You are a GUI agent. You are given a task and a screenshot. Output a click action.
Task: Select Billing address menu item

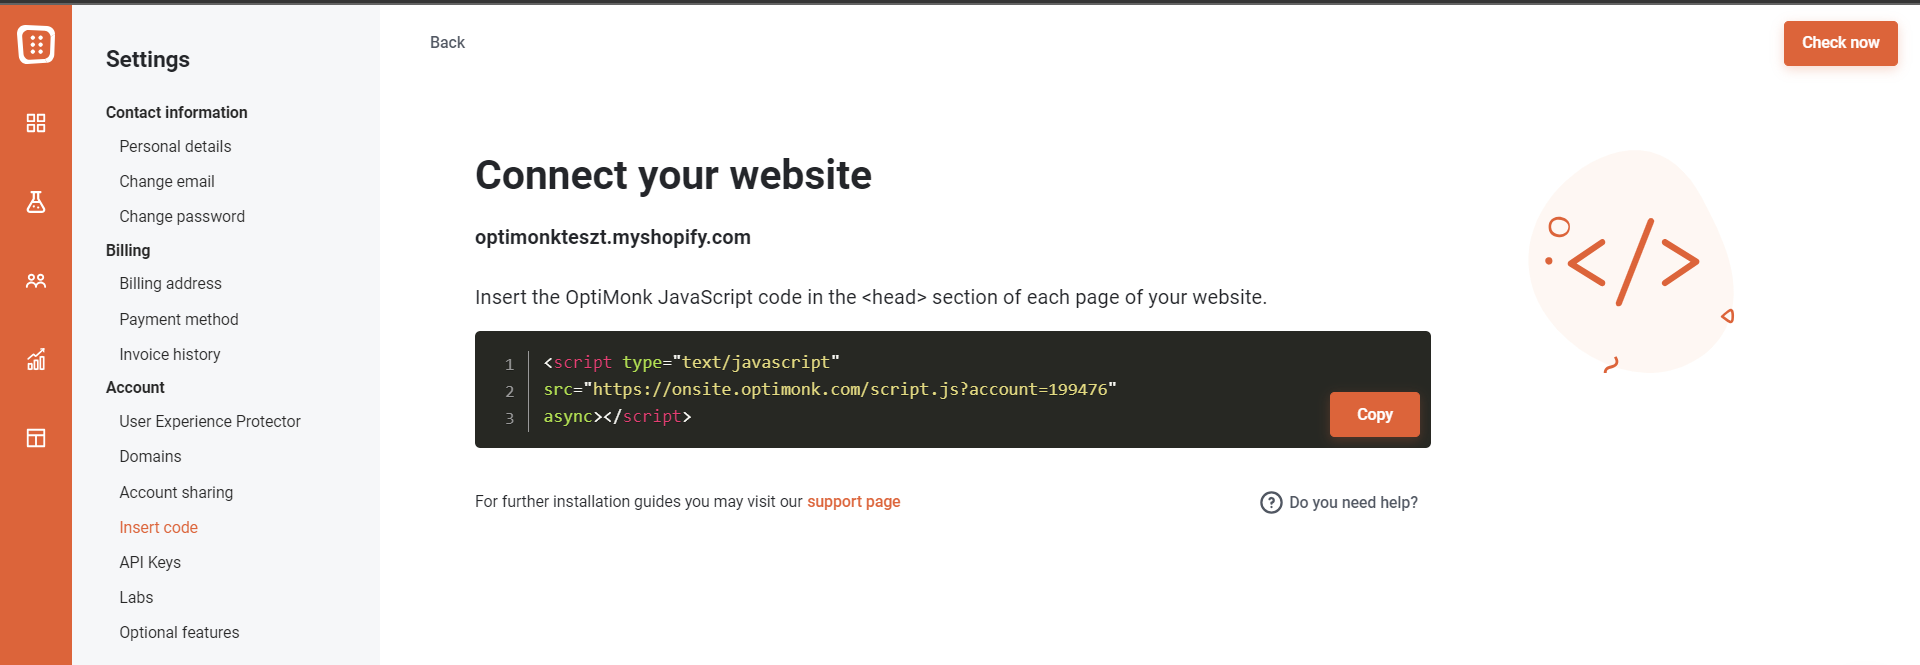pos(170,283)
